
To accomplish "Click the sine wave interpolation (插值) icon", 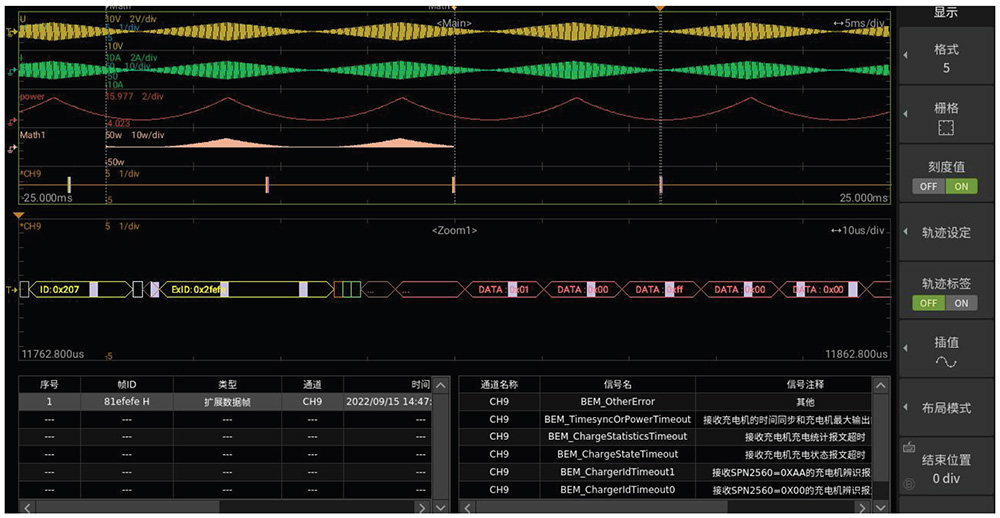I will click(946, 361).
